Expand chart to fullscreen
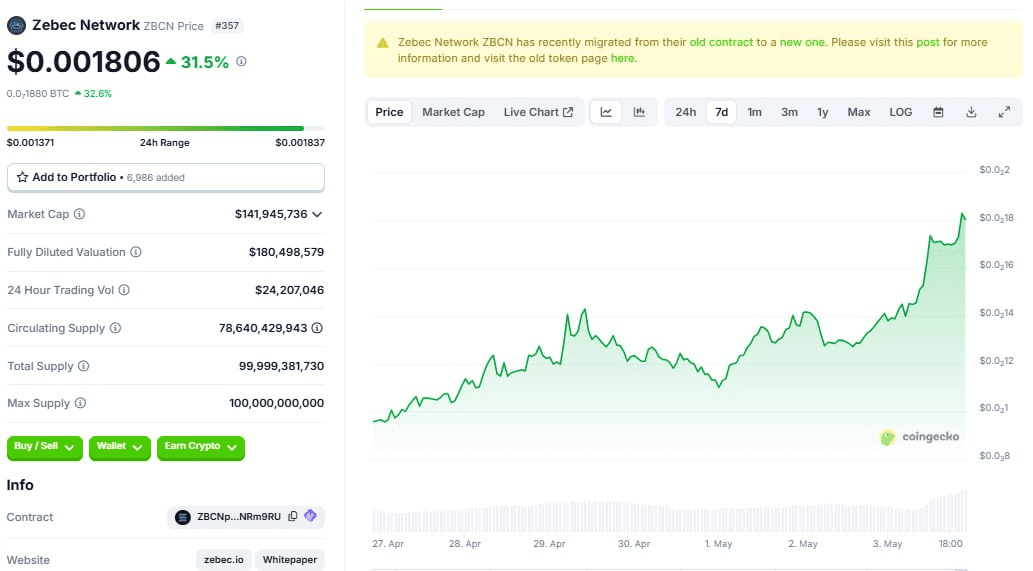1033x571 pixels. pos(1004,112)
